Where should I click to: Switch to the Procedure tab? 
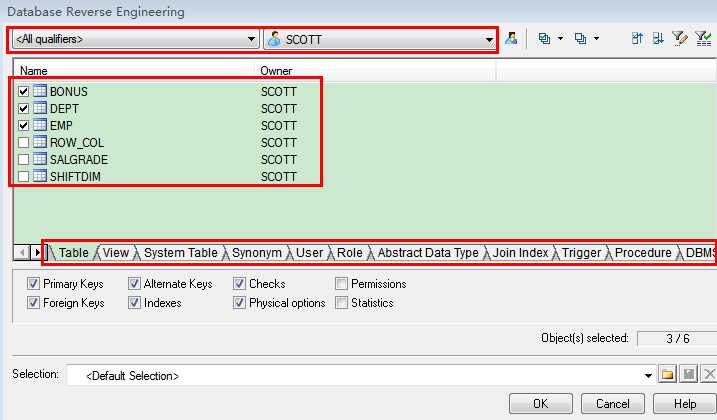(643, 253)
